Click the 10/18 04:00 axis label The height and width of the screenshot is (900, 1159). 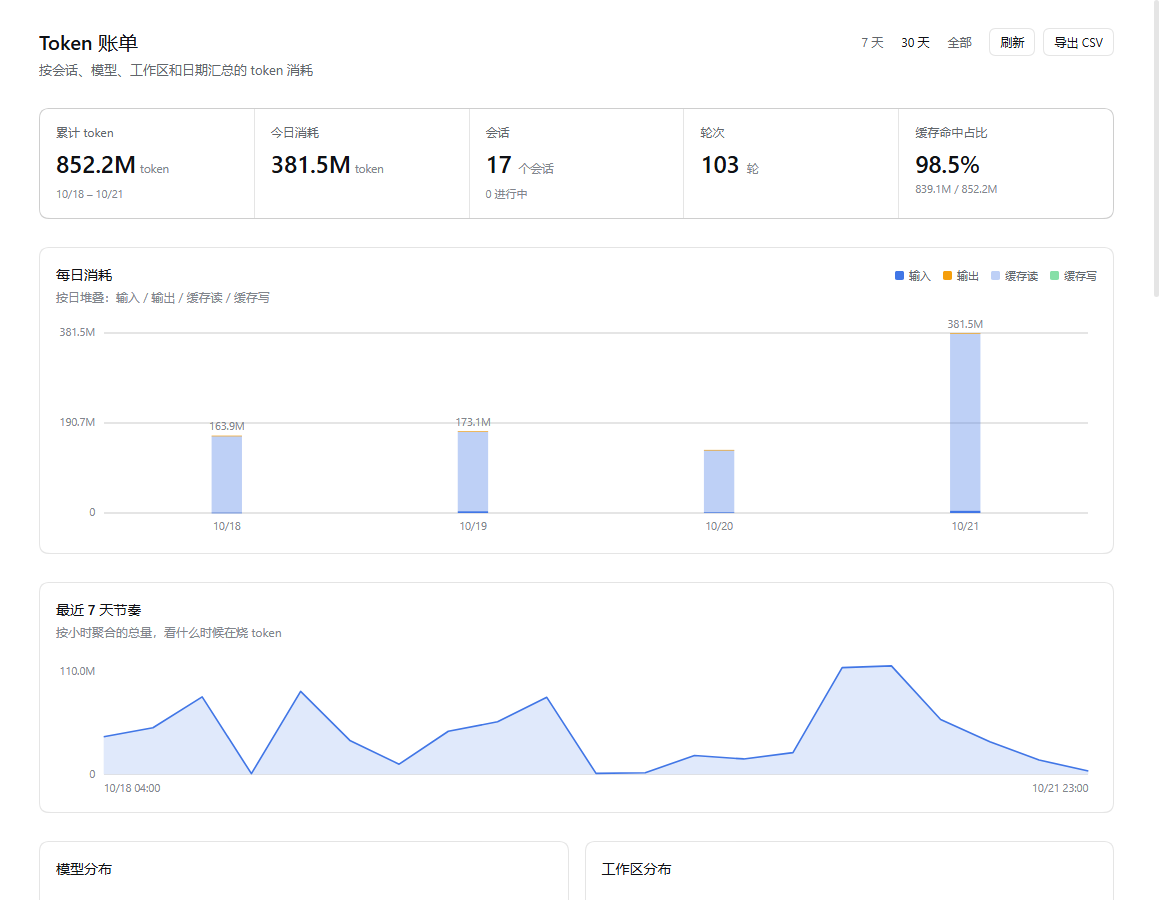[132, 788]
